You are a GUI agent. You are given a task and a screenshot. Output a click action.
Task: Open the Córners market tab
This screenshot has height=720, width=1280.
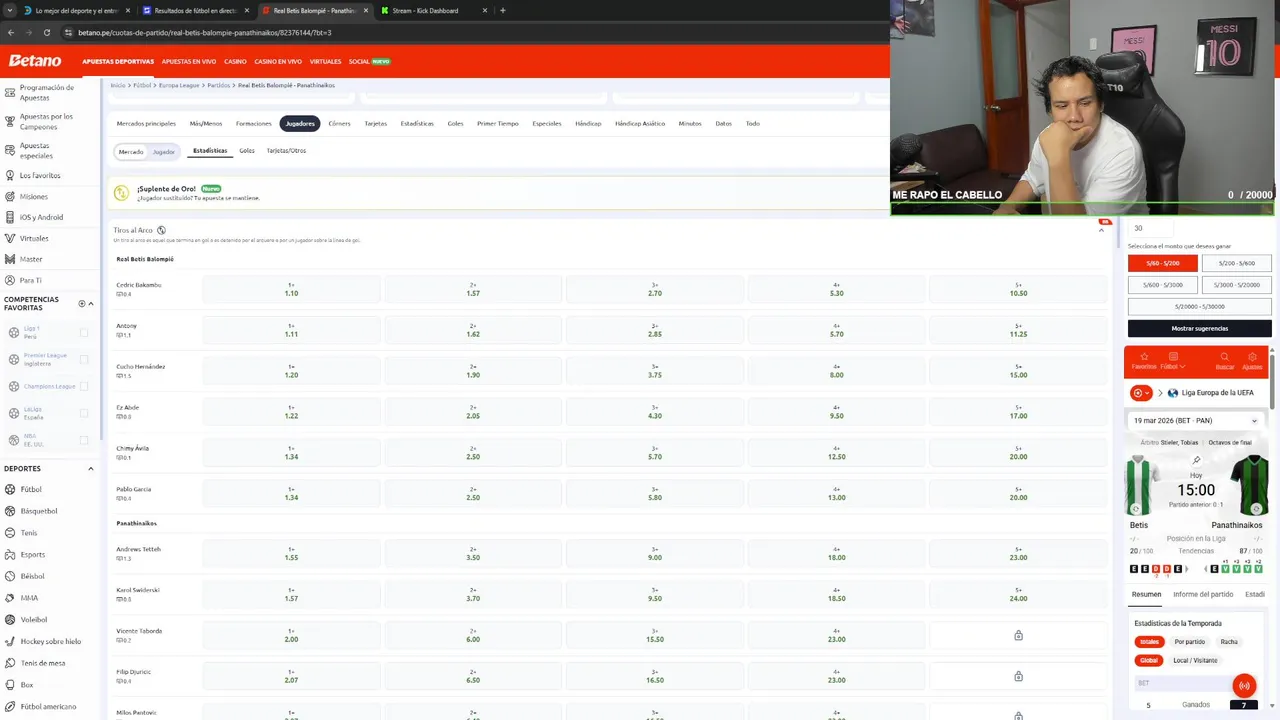pyautogui.click(x=339, y=123)
